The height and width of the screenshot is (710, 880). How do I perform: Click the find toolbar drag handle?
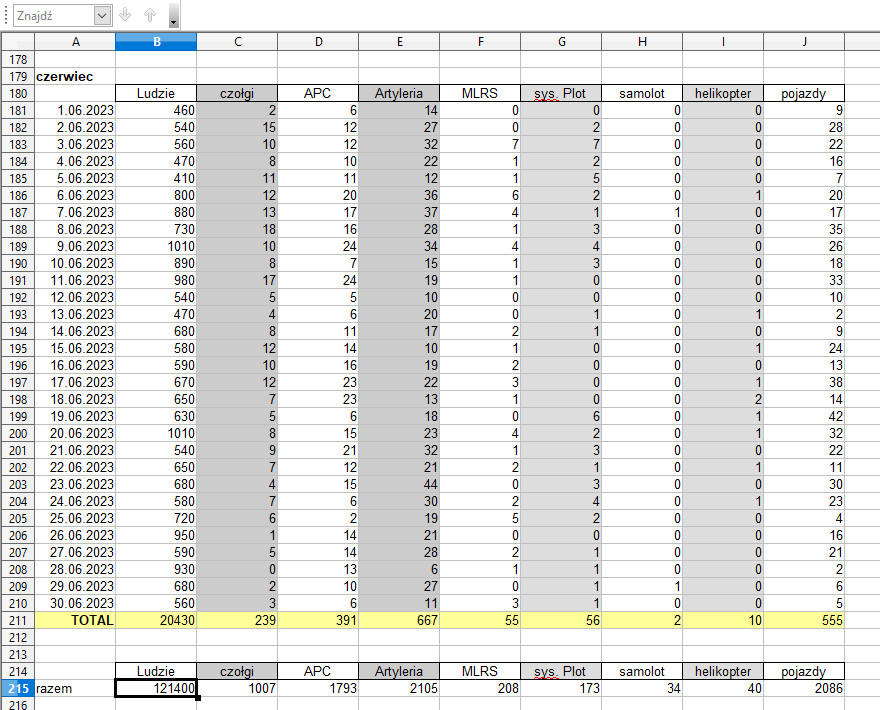coord(6,16)
